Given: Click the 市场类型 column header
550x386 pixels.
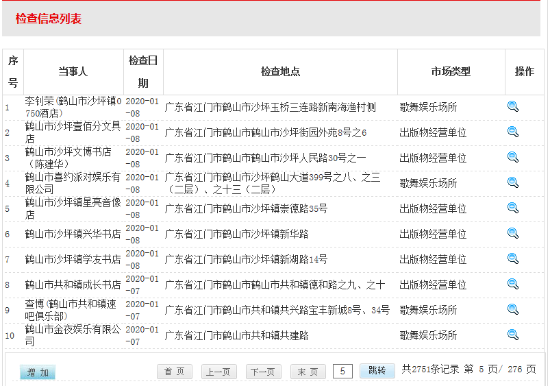Looking at the screenshot, I should [x=451, y=72].
